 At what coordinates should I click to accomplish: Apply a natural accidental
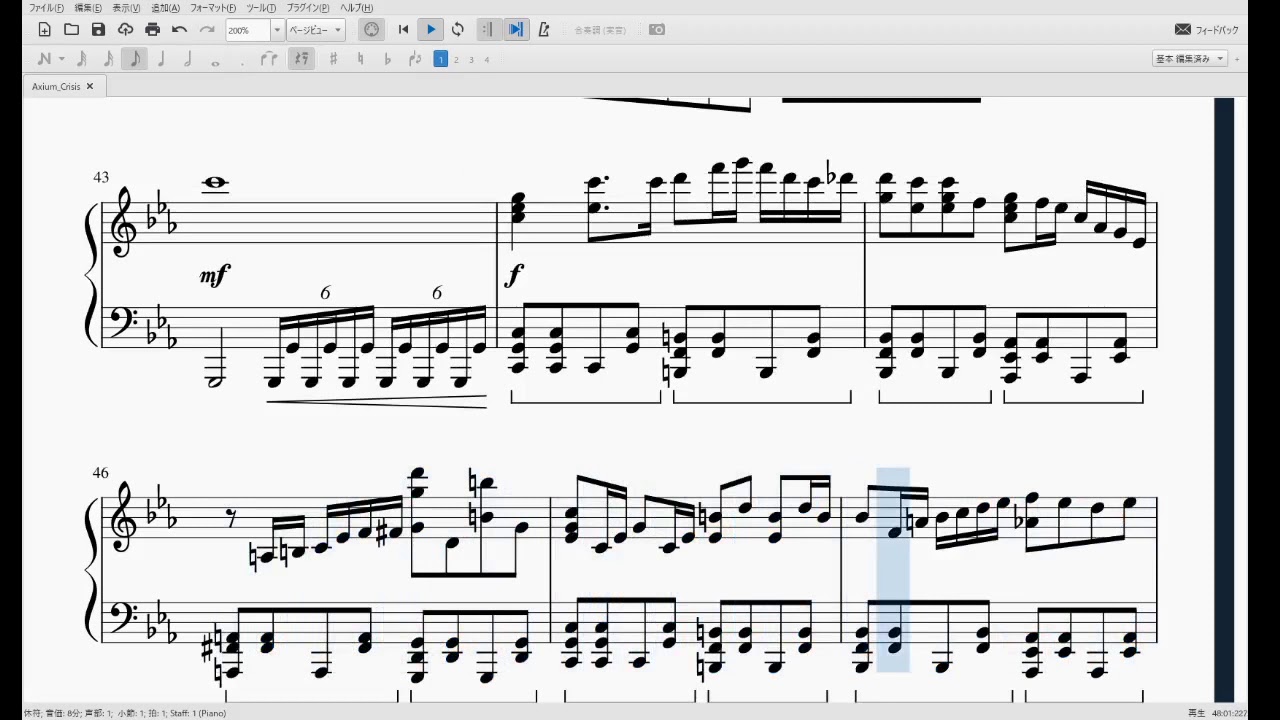coord(360,59)
